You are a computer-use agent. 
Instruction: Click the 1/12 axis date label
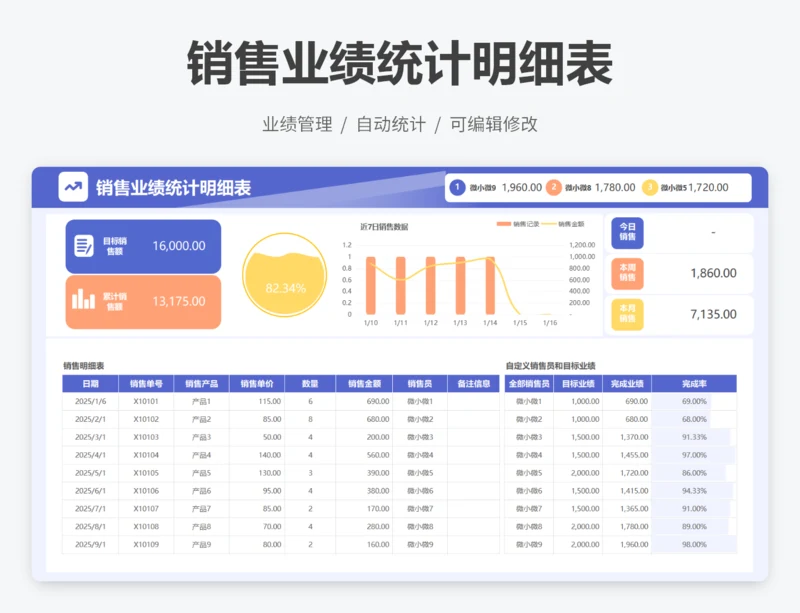pos(431,323)
